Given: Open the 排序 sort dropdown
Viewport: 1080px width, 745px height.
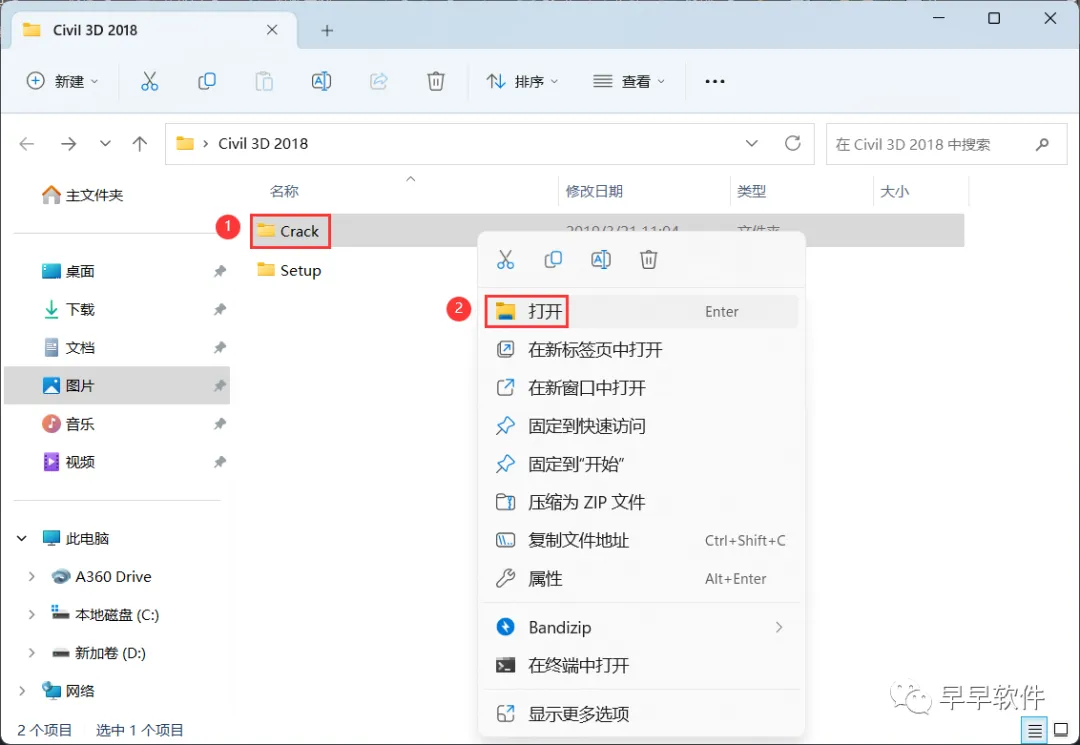Looking at the screenshot, I should pyautogui.click(x=522, y=81).
